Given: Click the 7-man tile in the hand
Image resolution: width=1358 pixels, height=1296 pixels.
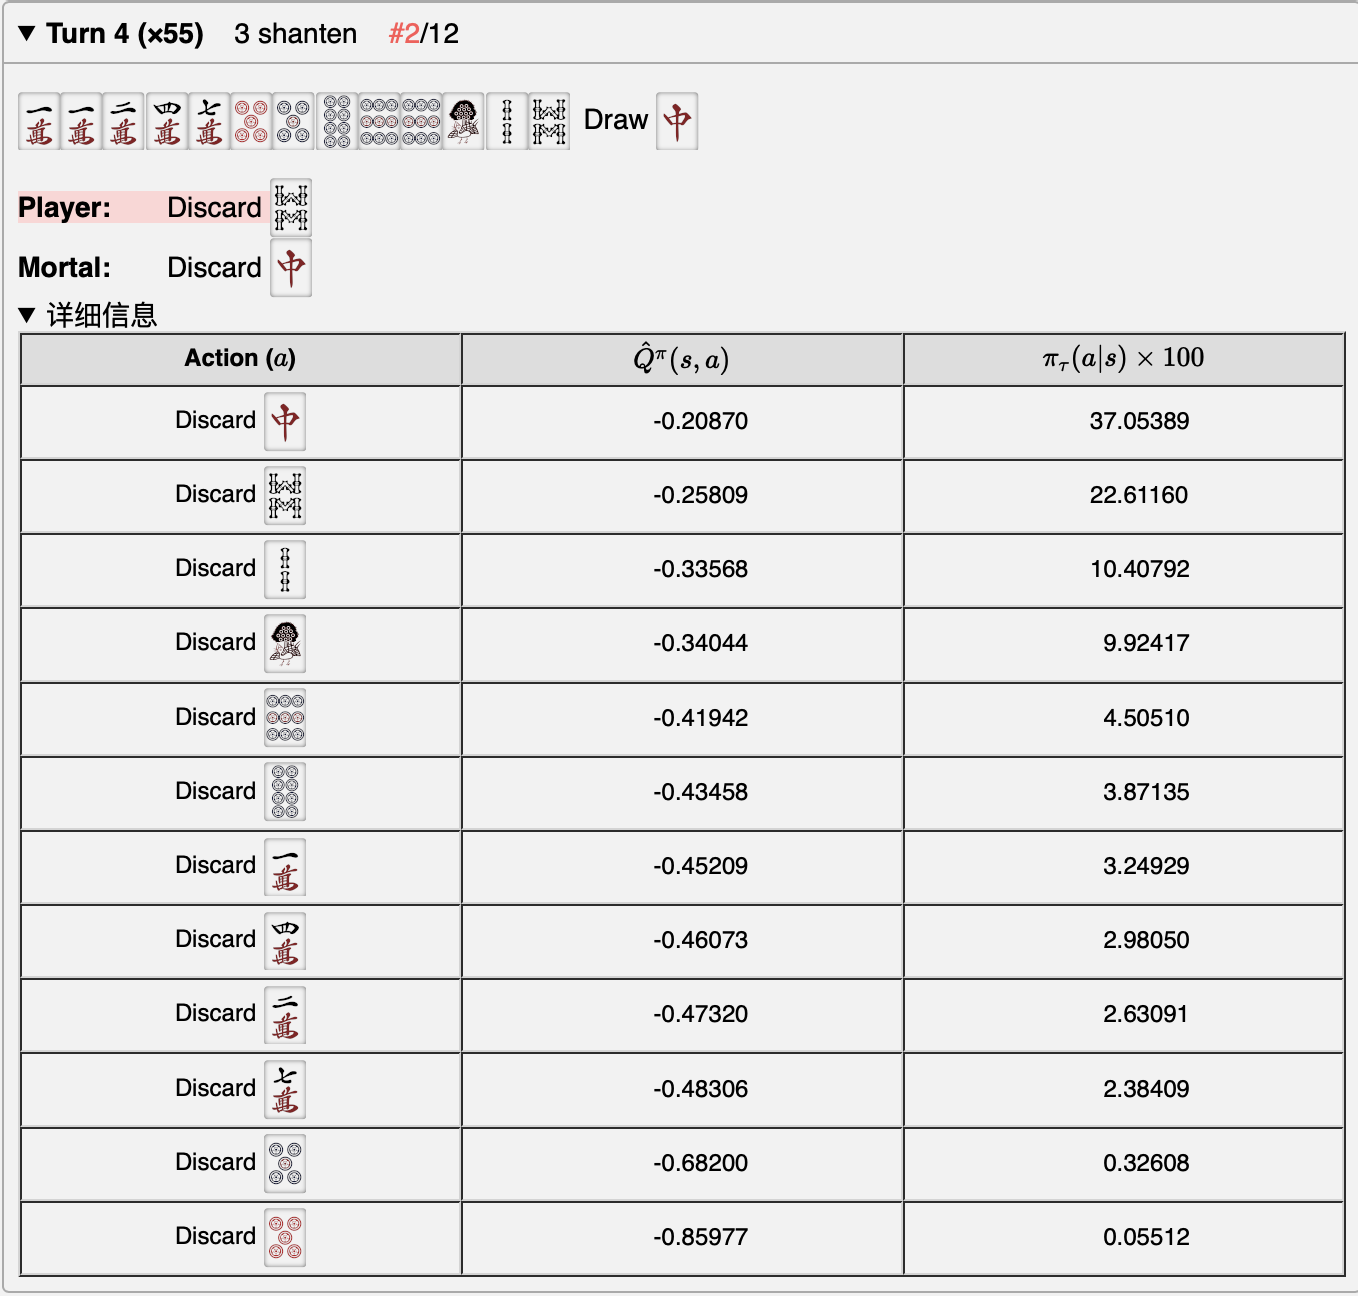Looking at the screenshot, I should 208,122.
